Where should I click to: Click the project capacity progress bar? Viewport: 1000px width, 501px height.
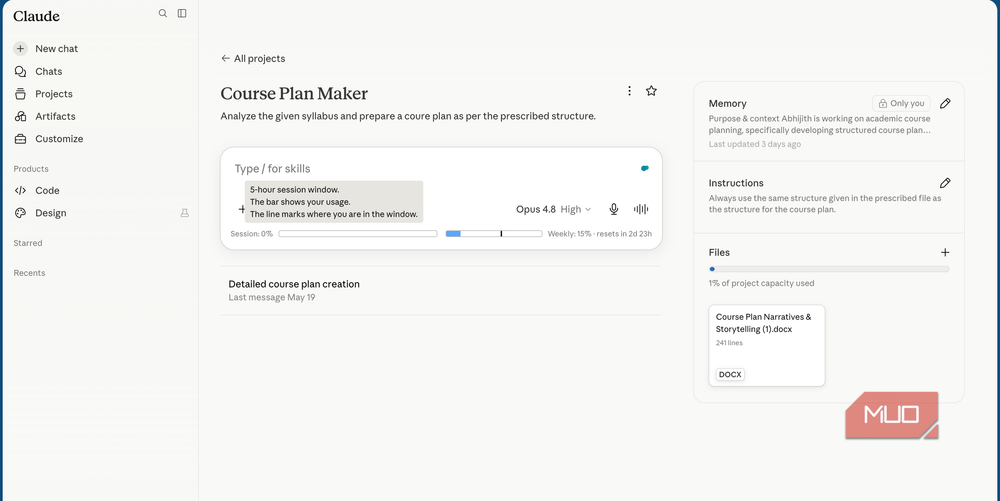(829, 269)
